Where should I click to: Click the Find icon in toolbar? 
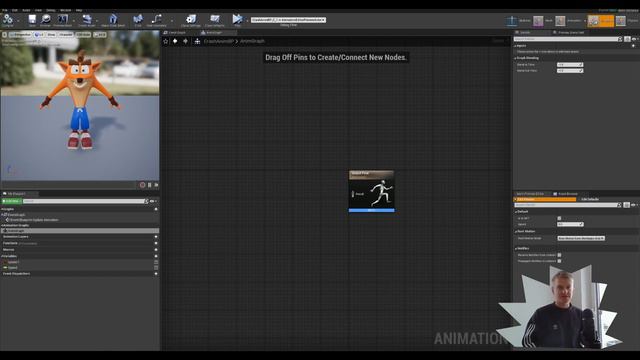pos(138,19)
